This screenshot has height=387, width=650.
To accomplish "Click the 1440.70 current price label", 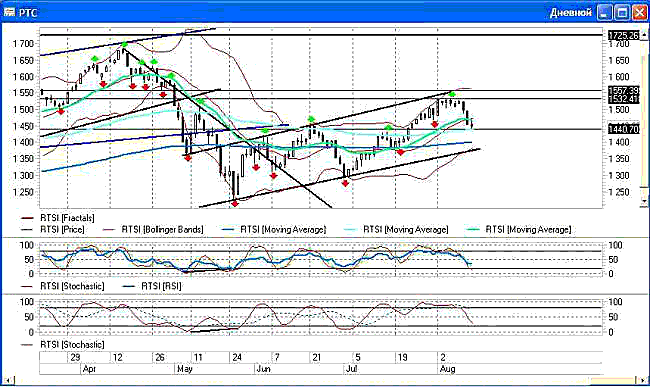I will tap(623, 129).
